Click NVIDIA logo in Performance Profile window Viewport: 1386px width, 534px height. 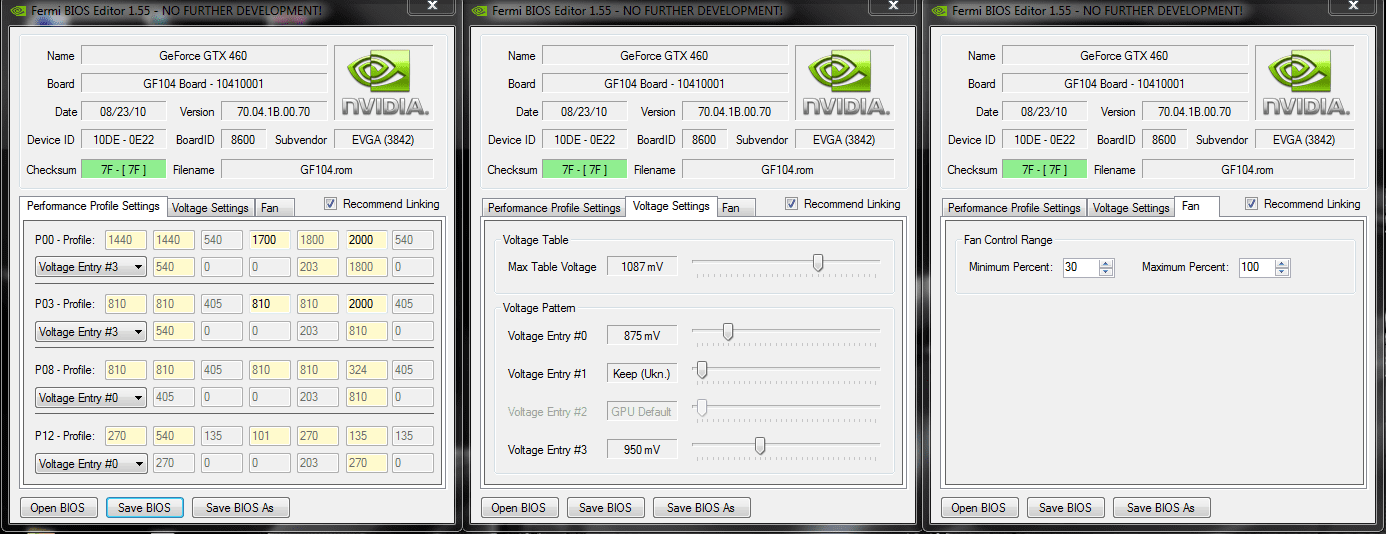point(384,82)
